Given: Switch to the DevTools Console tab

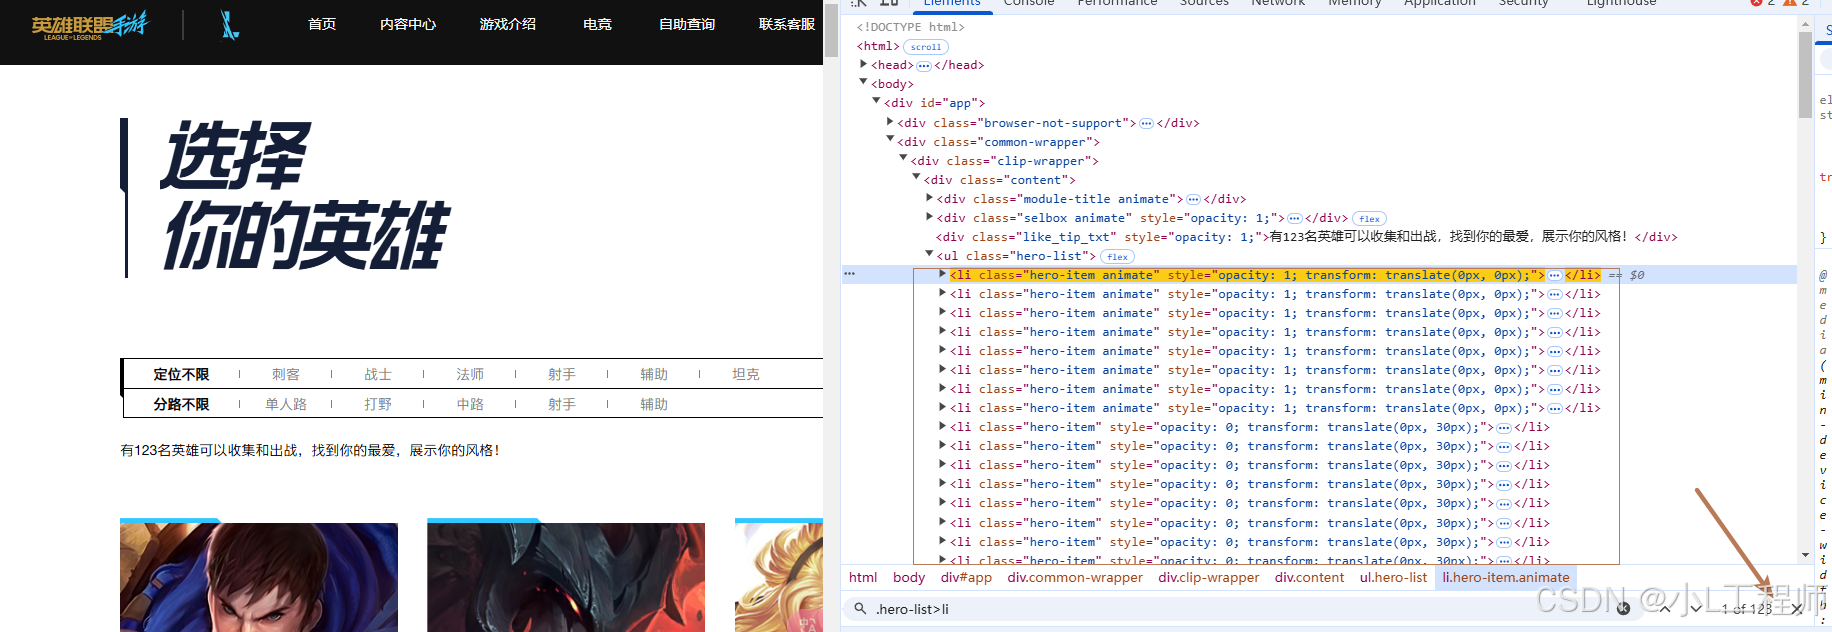Looking at the screenshot, I should 1029,3.
